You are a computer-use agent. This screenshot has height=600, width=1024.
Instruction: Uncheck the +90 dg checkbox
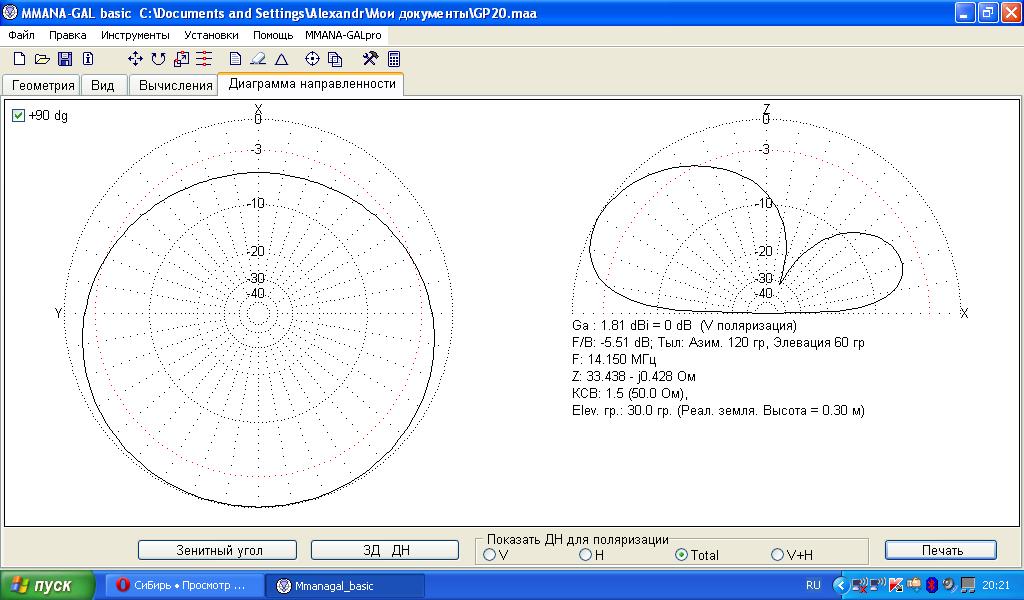click(18, 116)
